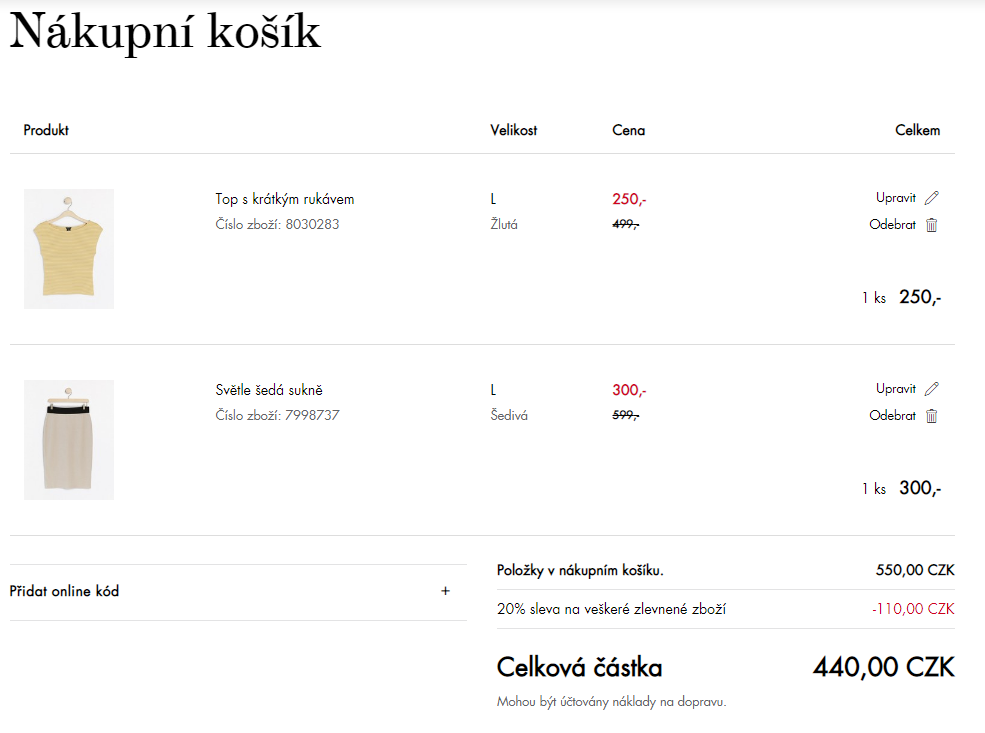Viewport: 985px width, 733px height.
Task: Open grey skirt product thumbnail
Action: (x=69, y=440)
